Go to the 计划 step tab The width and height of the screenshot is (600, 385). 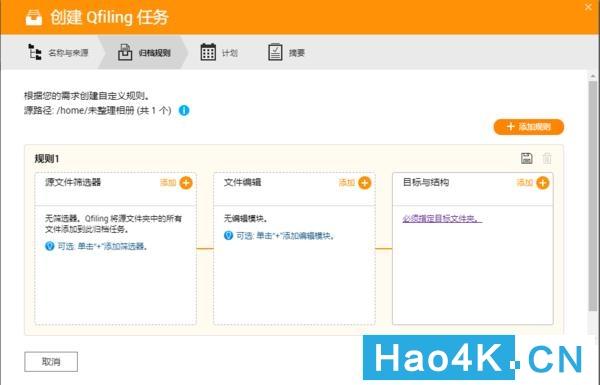point(219,52)
